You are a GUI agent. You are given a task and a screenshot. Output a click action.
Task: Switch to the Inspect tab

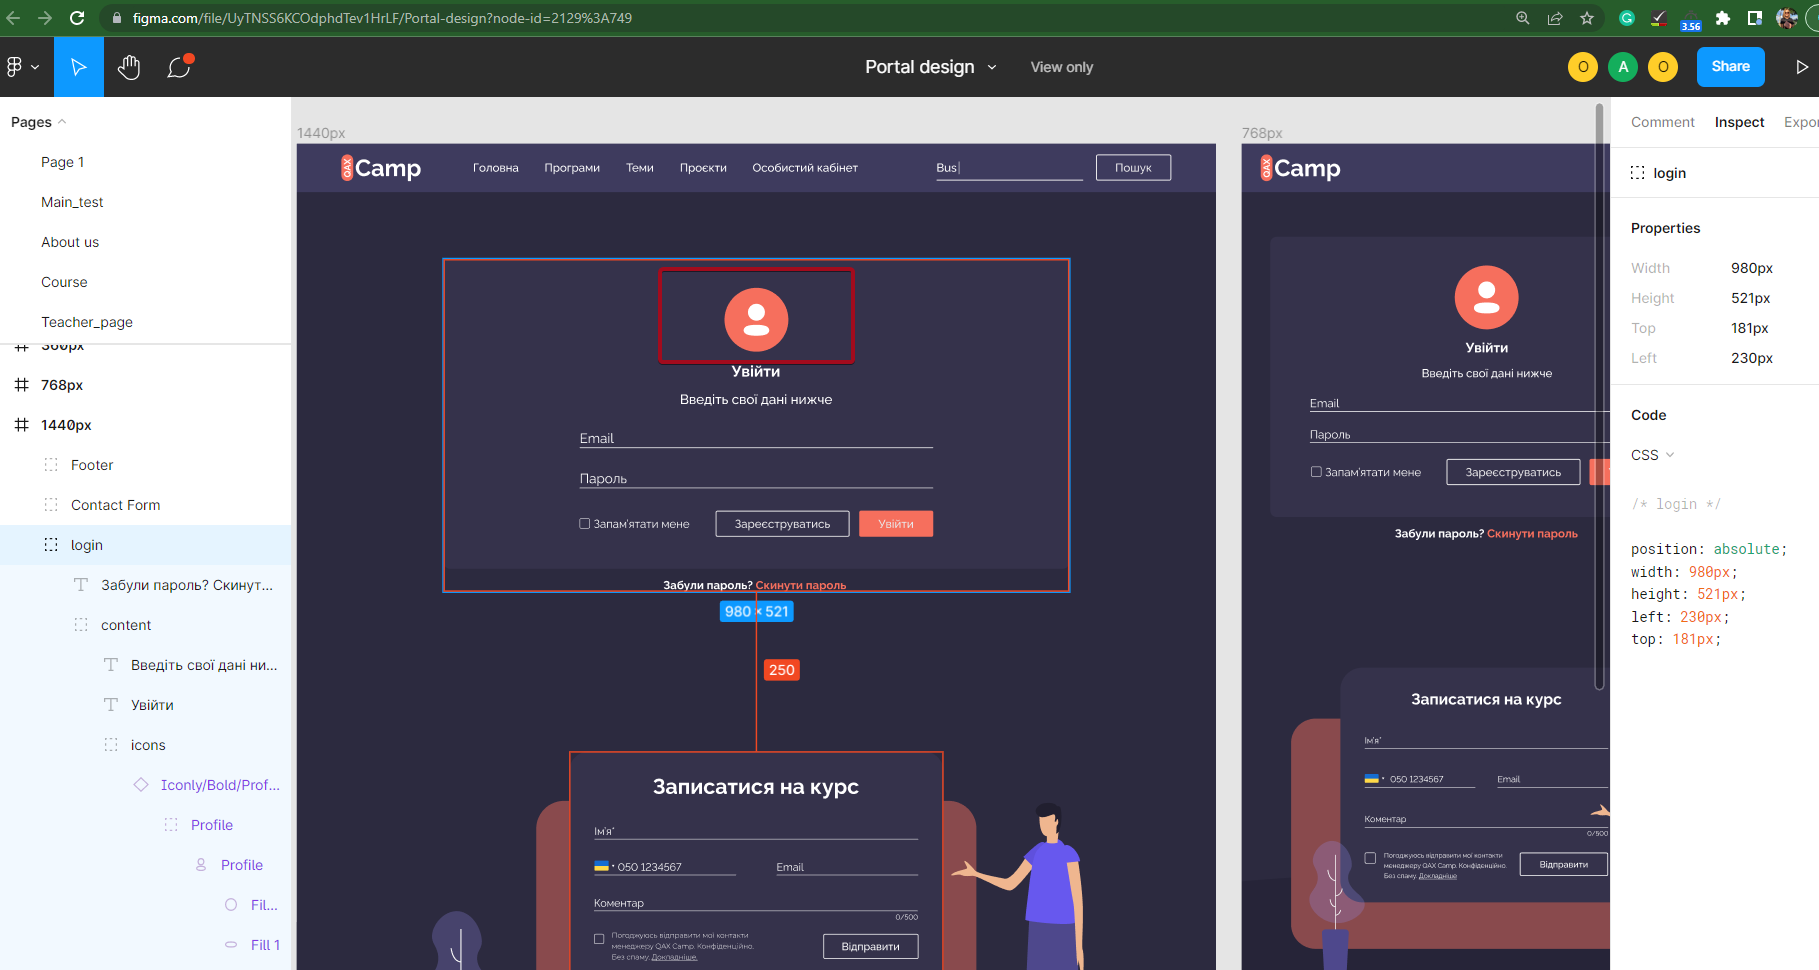(x=1739, y=122)
